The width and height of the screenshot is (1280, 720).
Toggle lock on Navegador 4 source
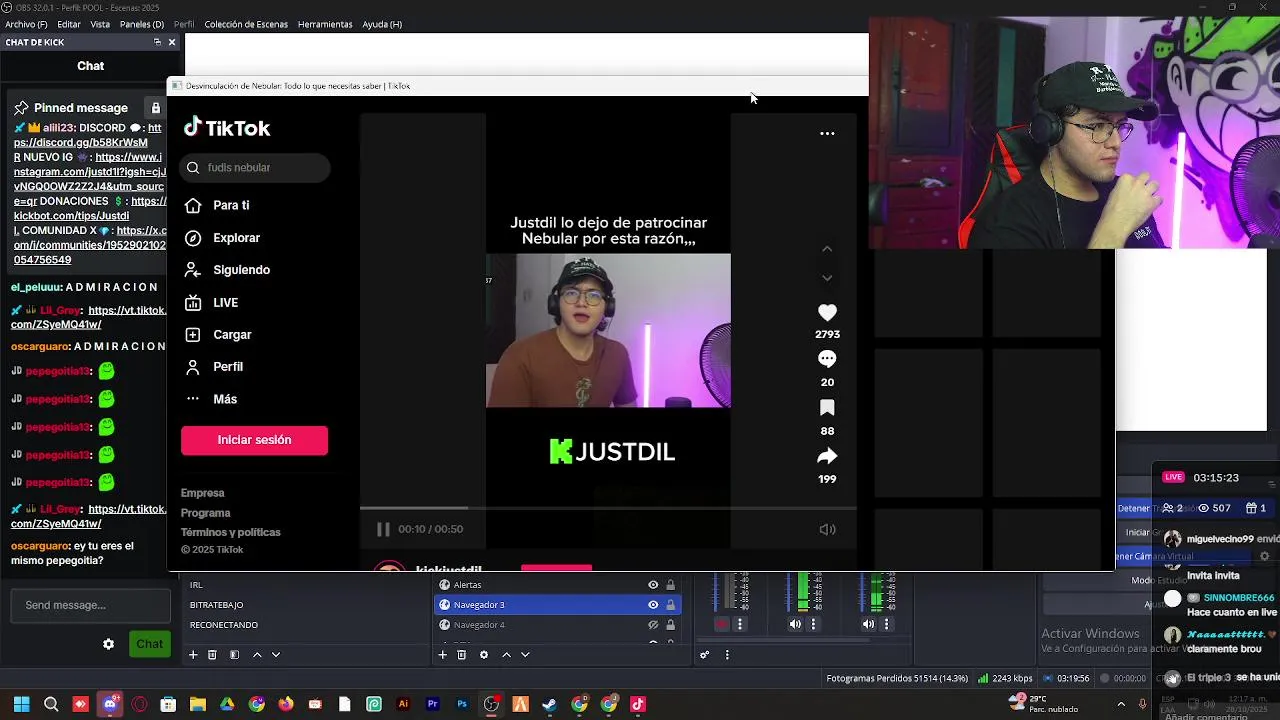point(670,625)
